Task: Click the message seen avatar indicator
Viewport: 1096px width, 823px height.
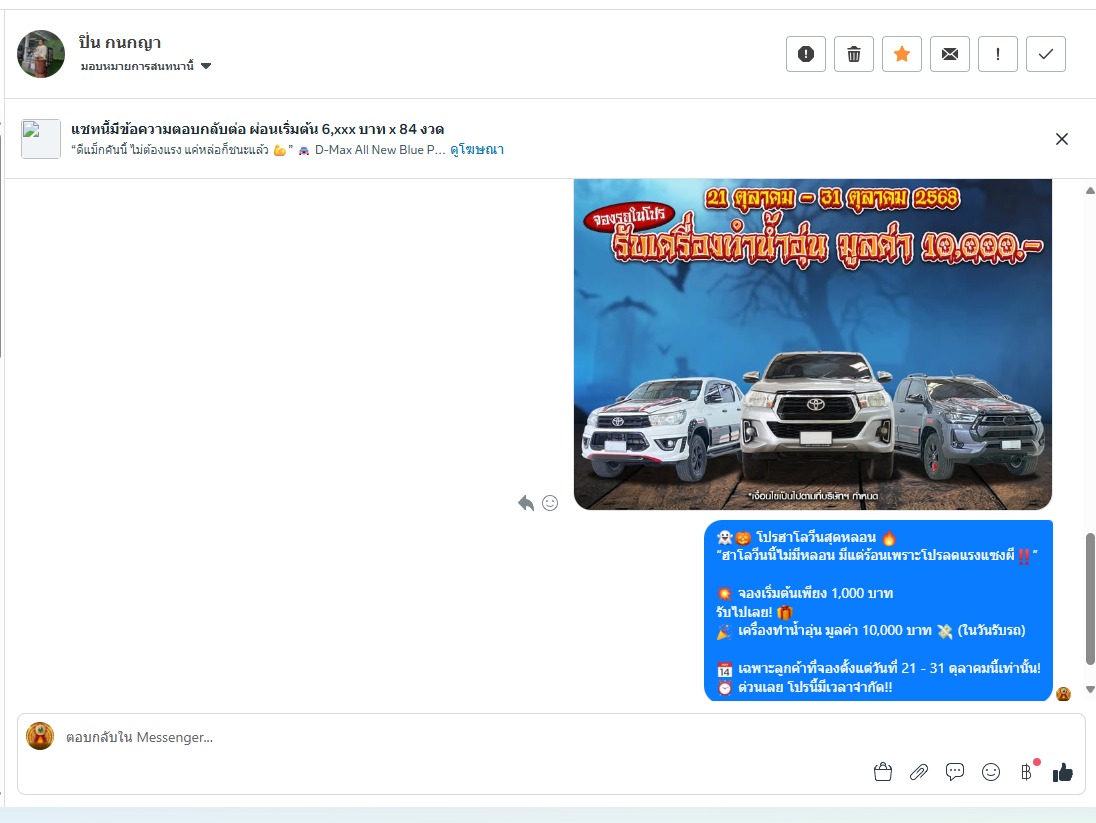Action: 1064,694
